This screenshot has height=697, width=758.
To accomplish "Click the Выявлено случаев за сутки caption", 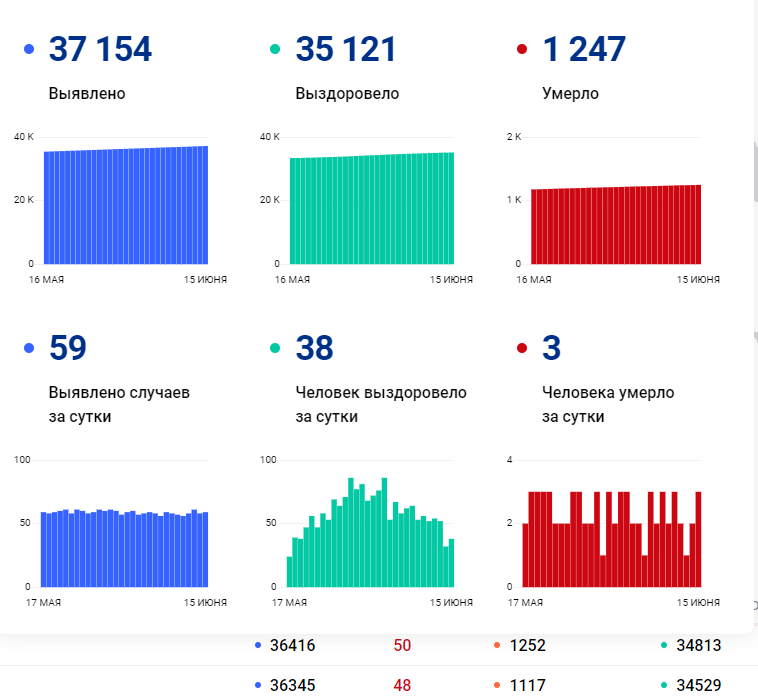I will pyautogui.click(x=119, y=404).
